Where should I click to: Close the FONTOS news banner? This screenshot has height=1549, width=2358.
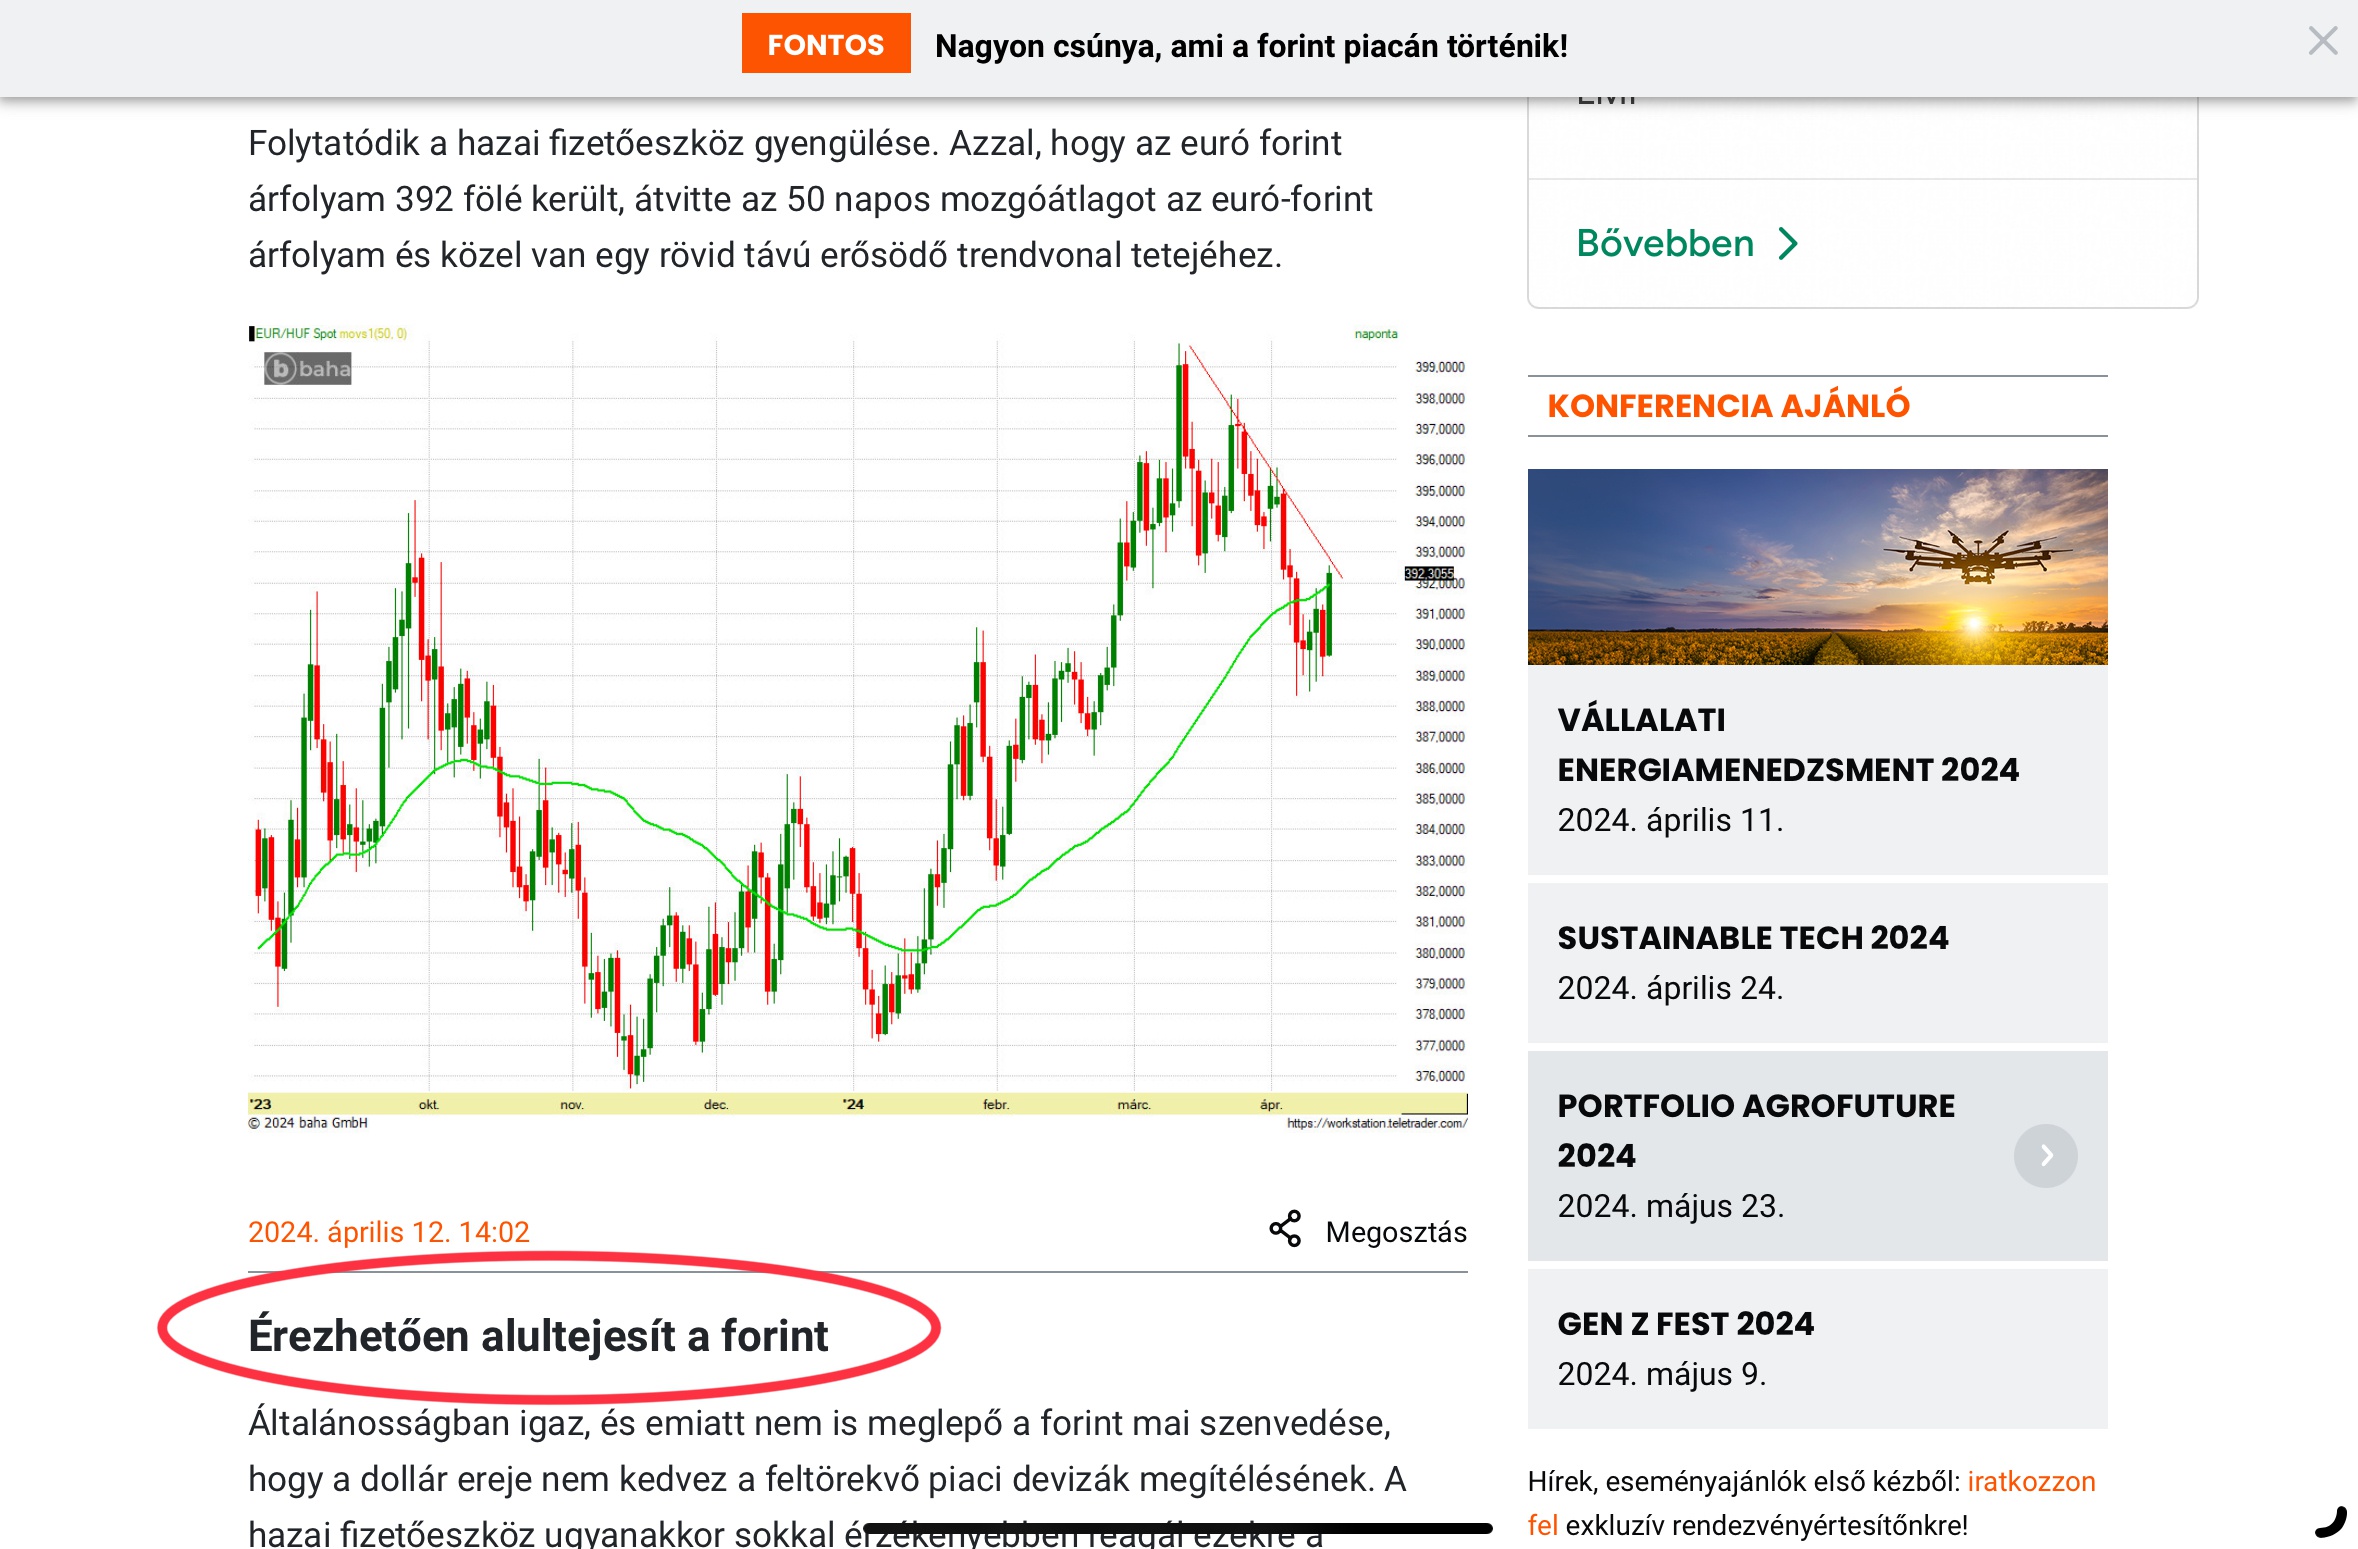(2322, 41)
